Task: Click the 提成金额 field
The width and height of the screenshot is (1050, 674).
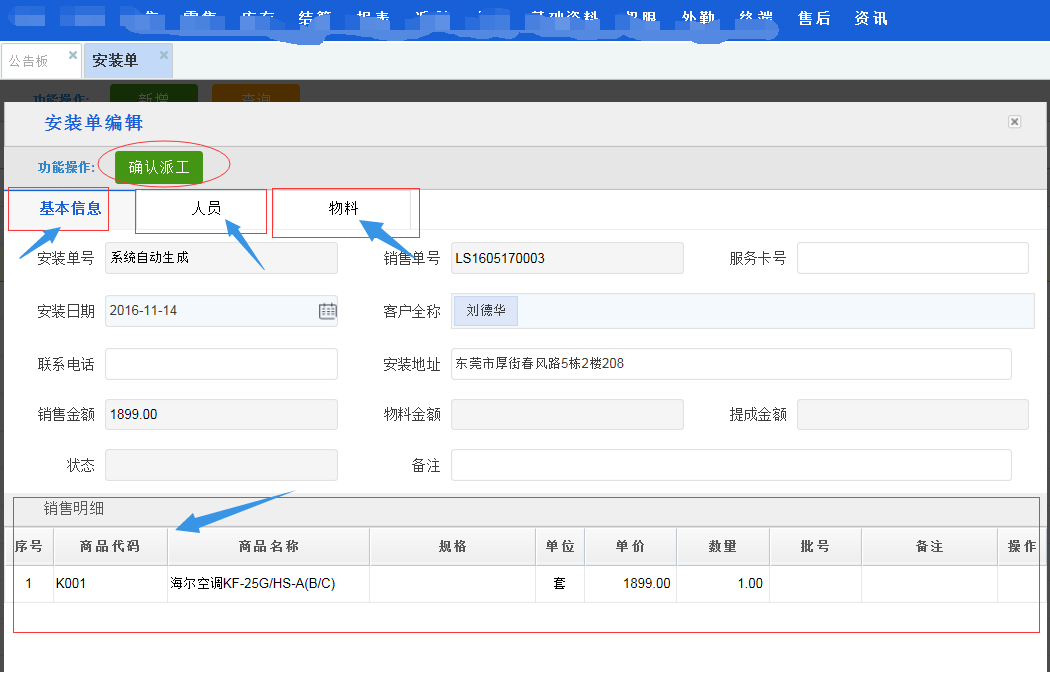Action: (913, 415)
